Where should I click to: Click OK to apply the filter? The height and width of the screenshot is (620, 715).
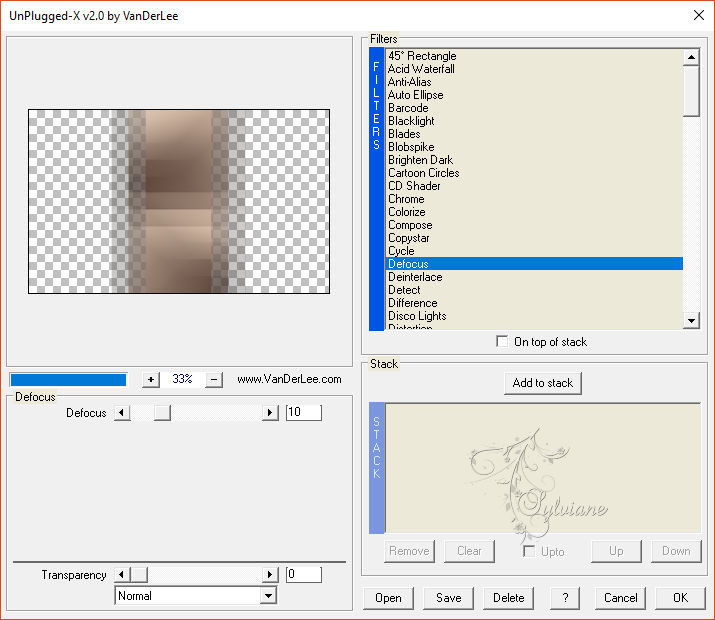click(x=680, y=598)
